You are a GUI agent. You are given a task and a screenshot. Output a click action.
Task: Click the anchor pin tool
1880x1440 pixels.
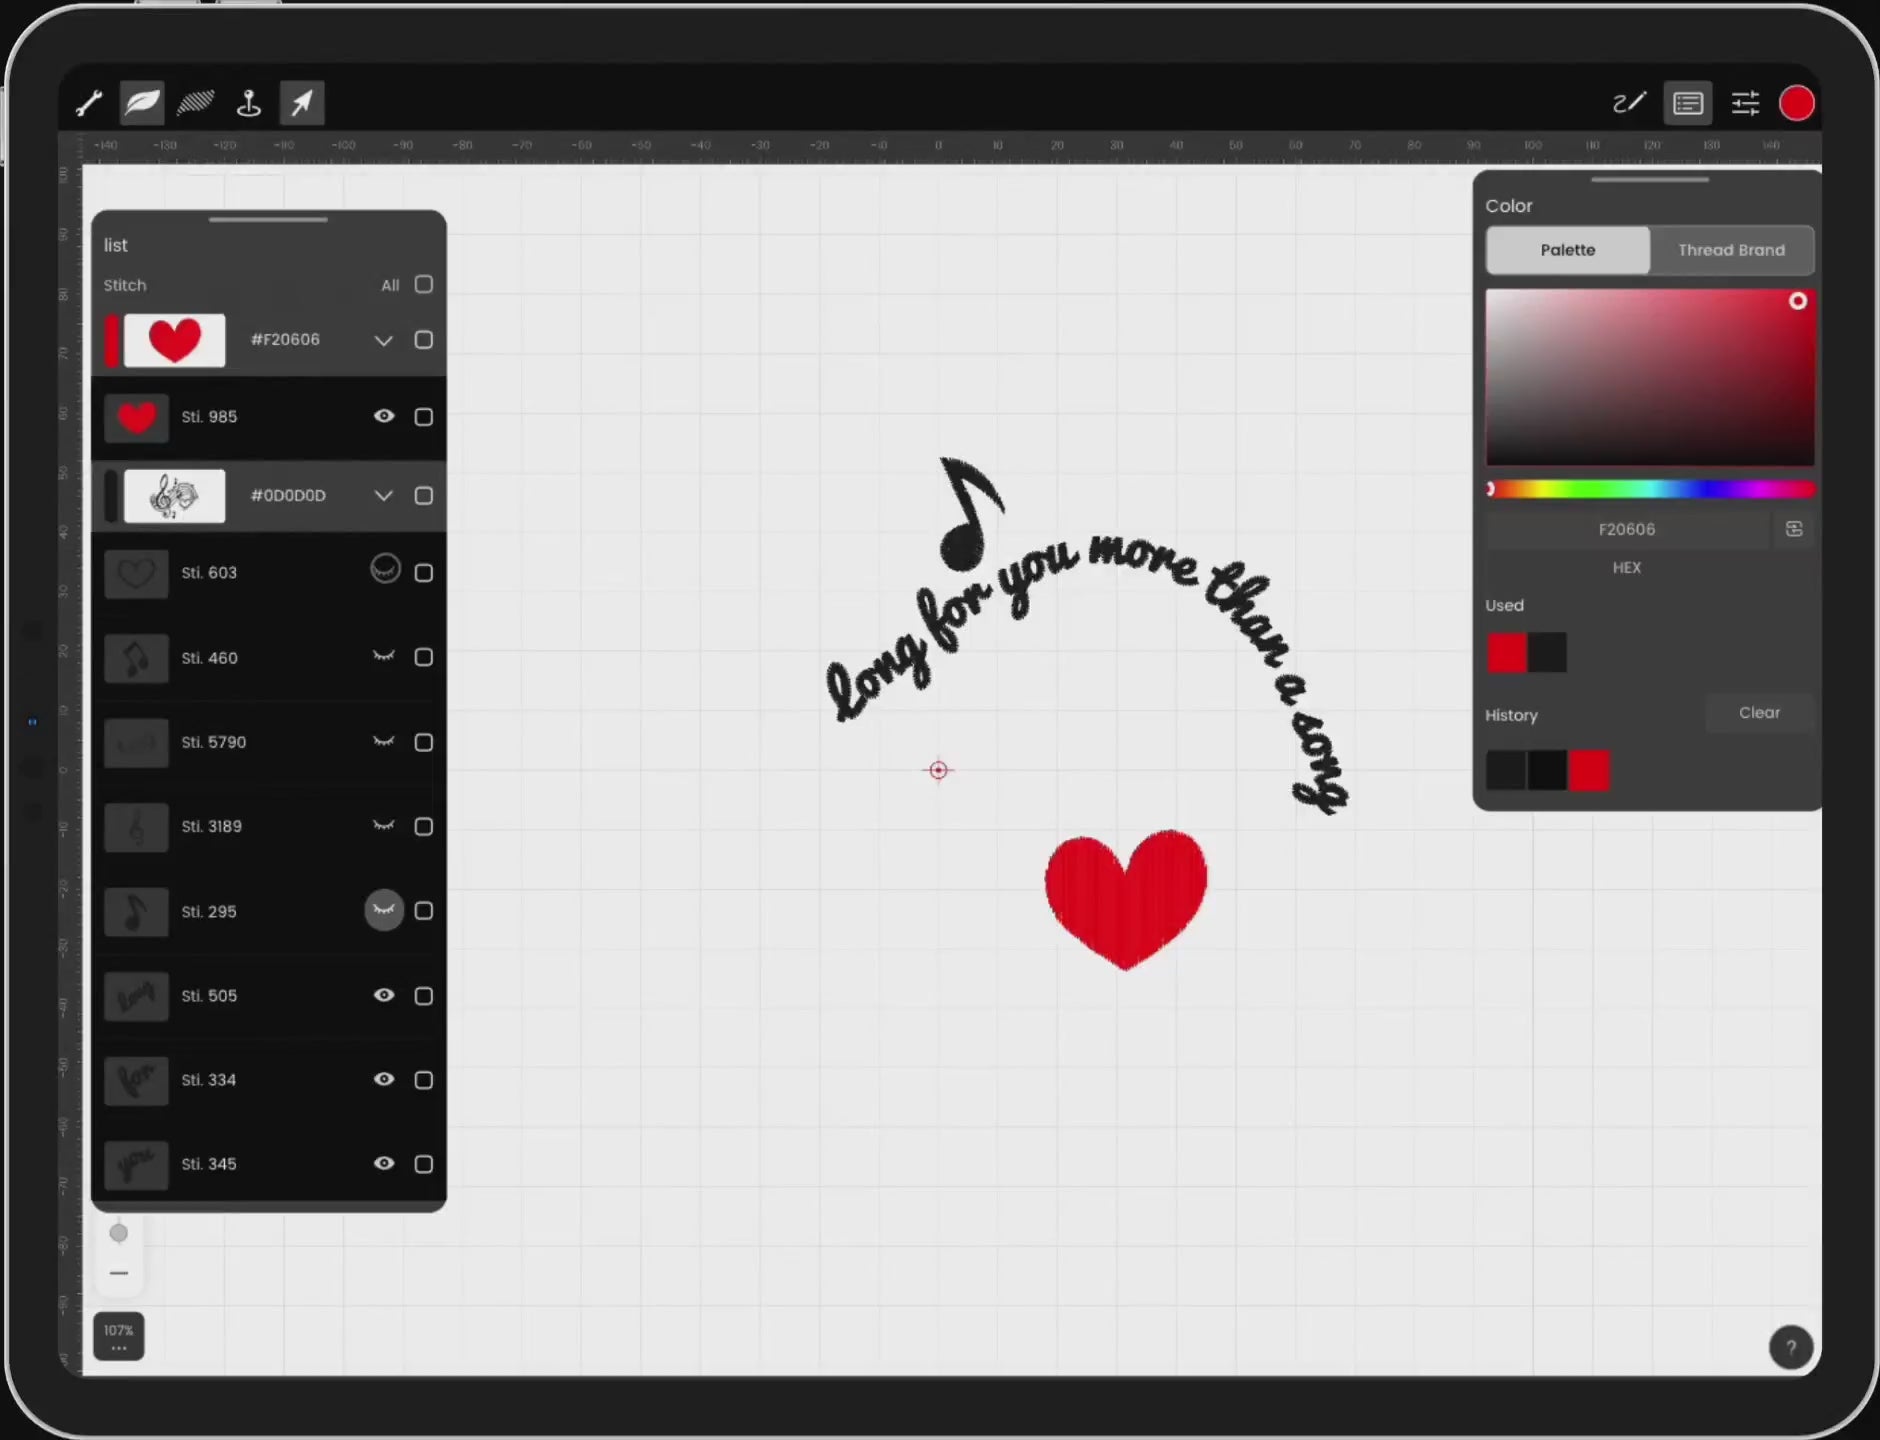pos(249,103)
